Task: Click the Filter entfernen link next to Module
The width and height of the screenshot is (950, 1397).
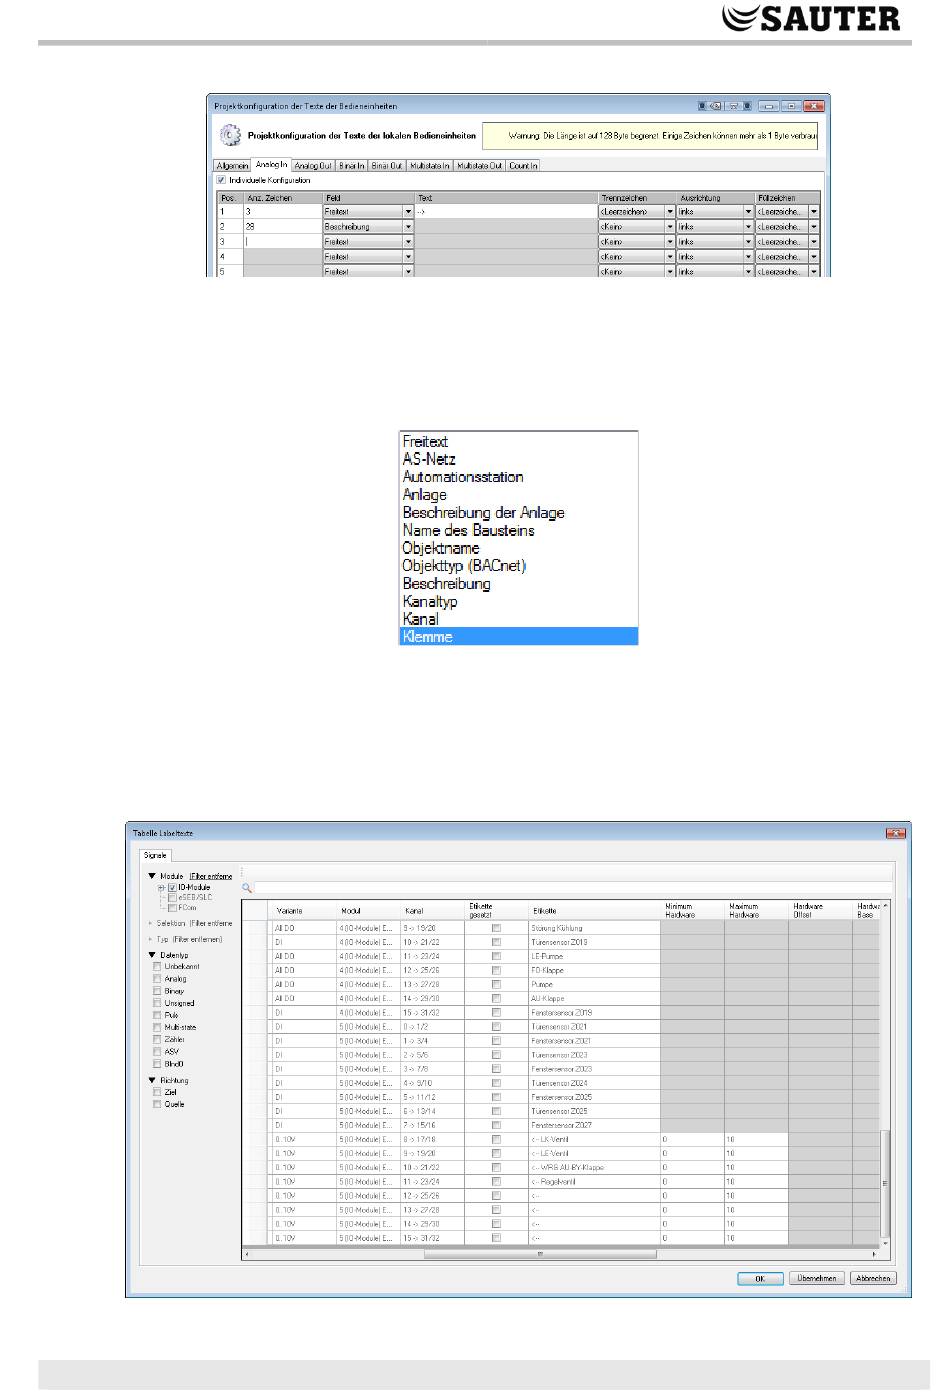Action: (x=211, y=876)
